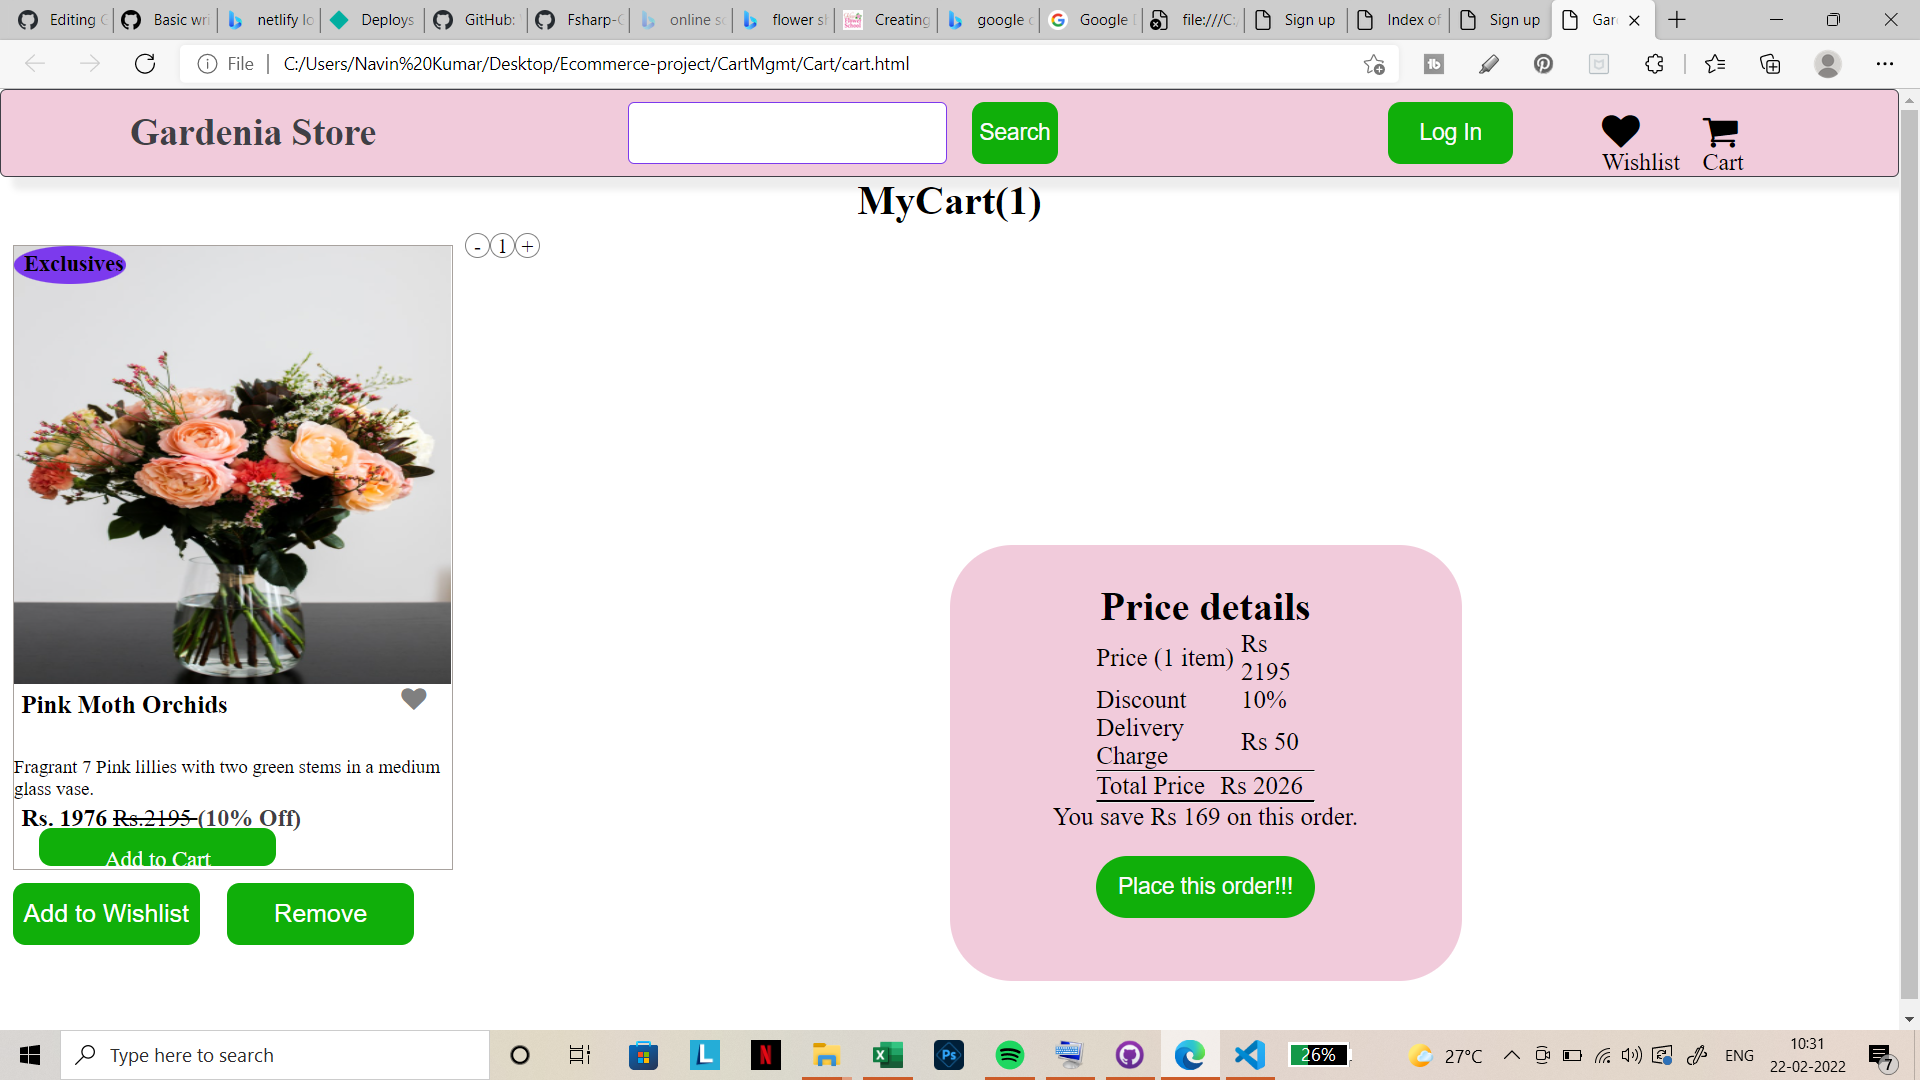Open the Cart icon in header

click(1721, 131)
